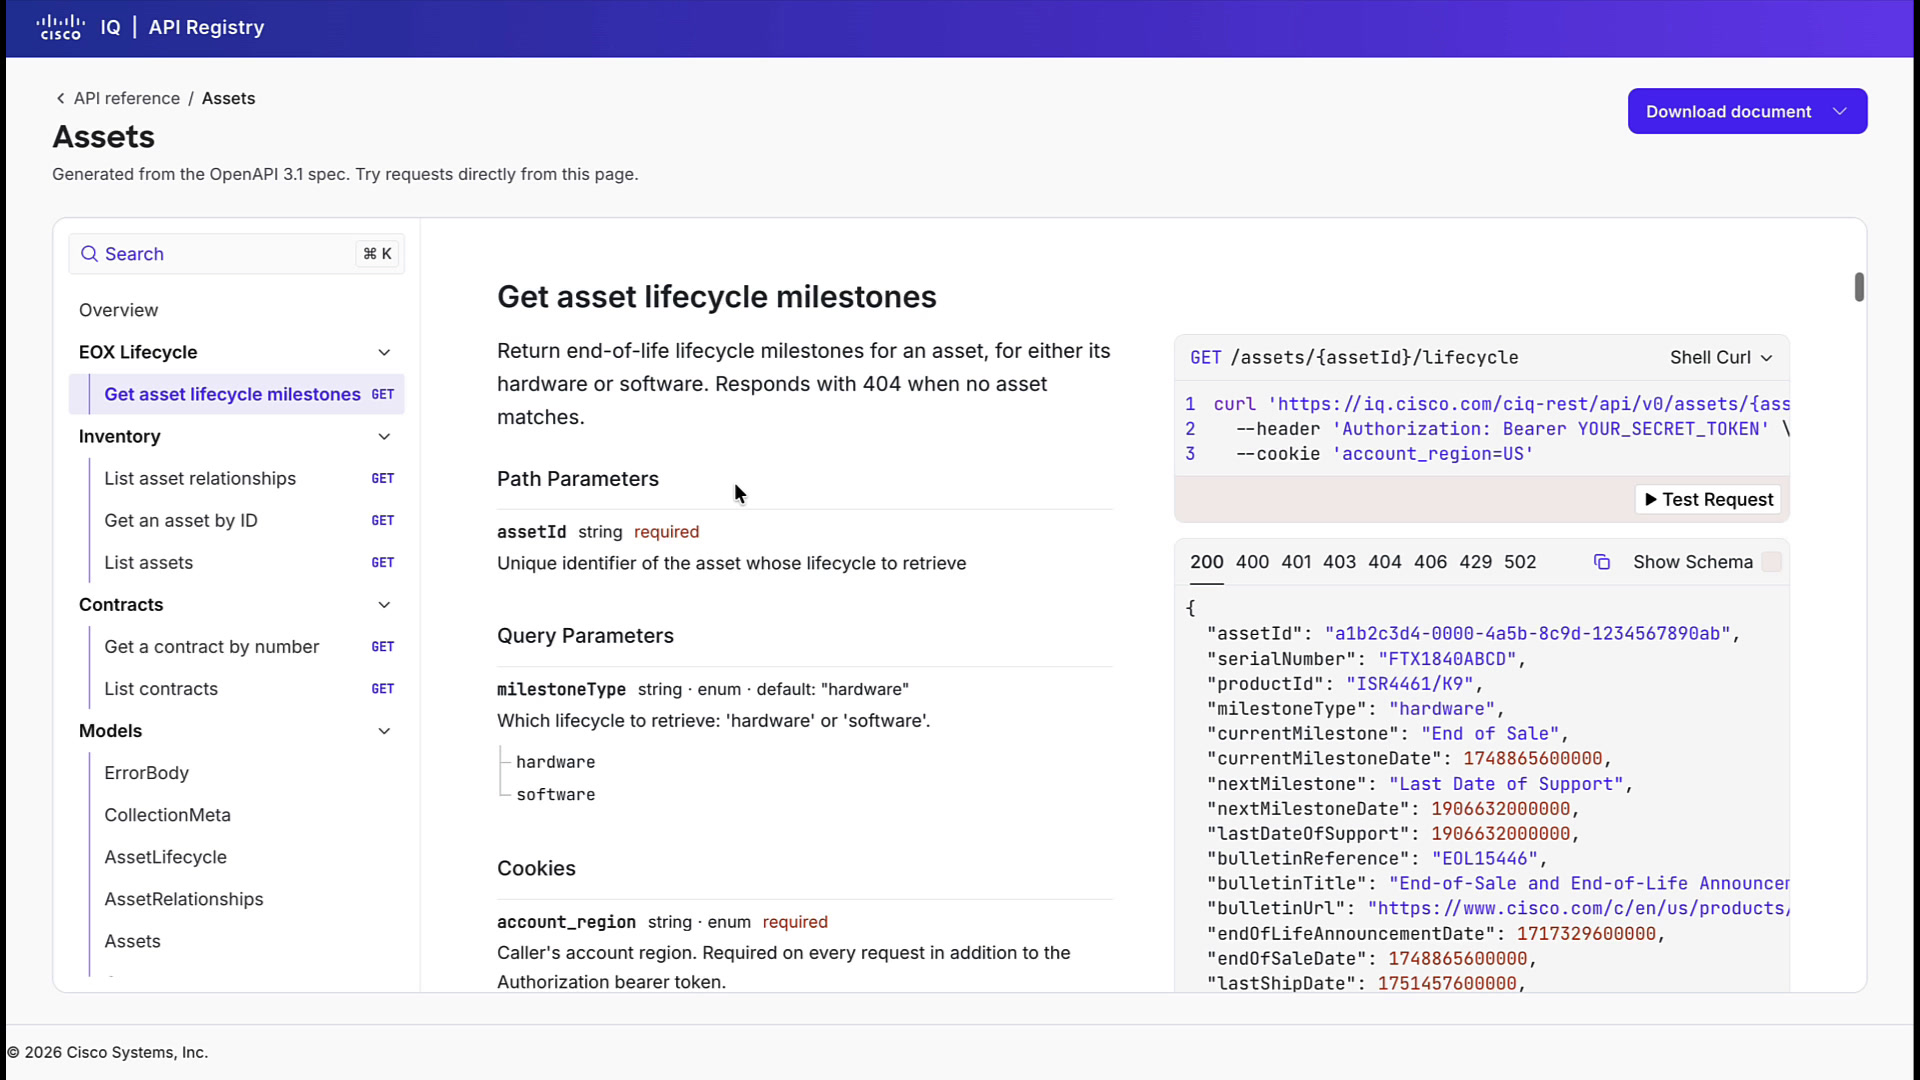
Task: Click the Cisco logo in header
Action: [60, 27]
